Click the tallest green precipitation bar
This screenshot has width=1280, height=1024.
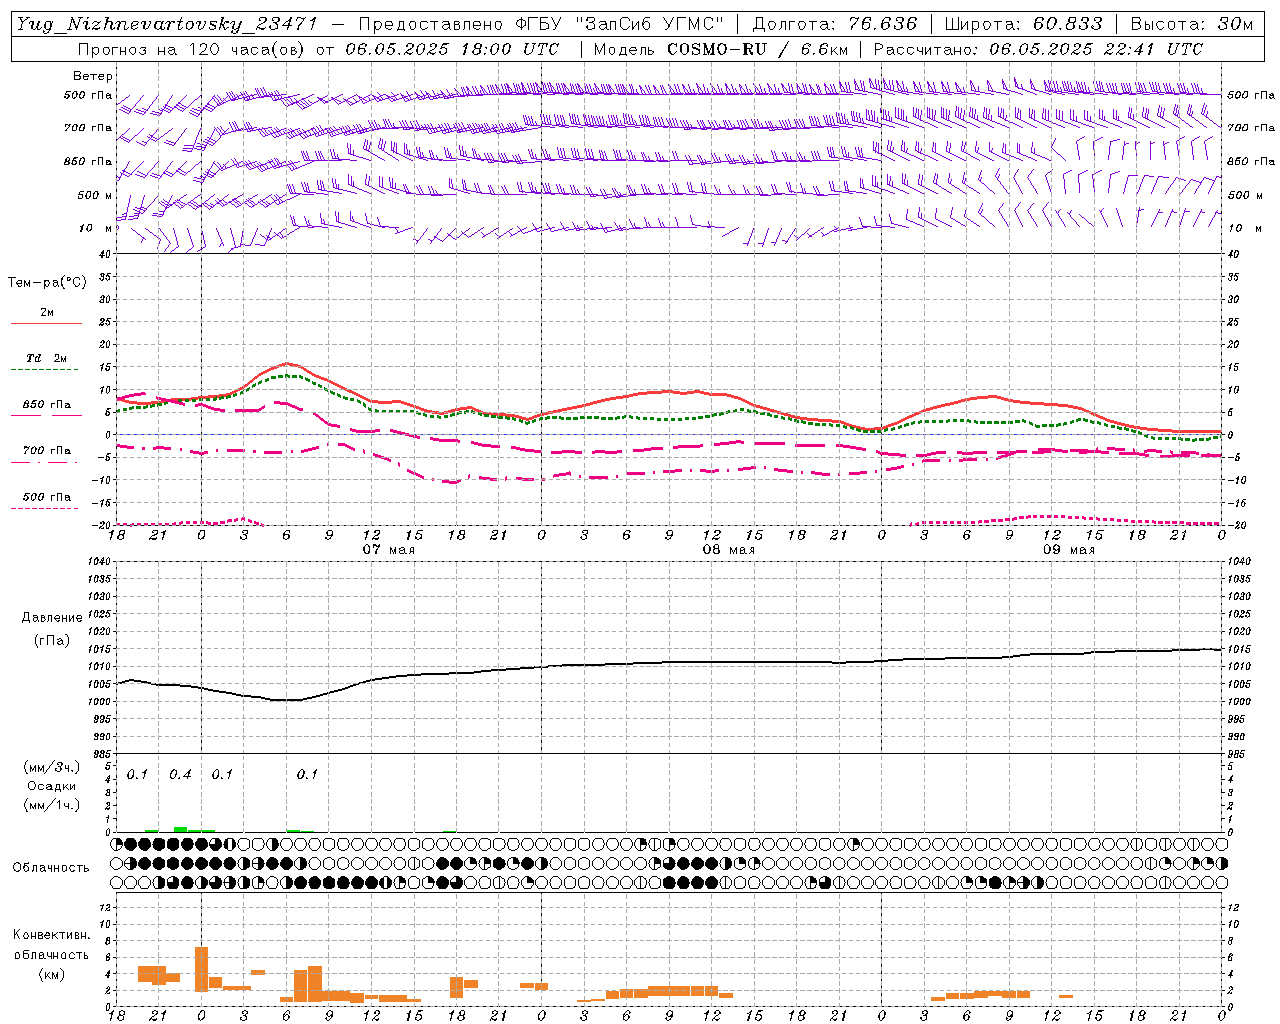click(x=180, y=829)
